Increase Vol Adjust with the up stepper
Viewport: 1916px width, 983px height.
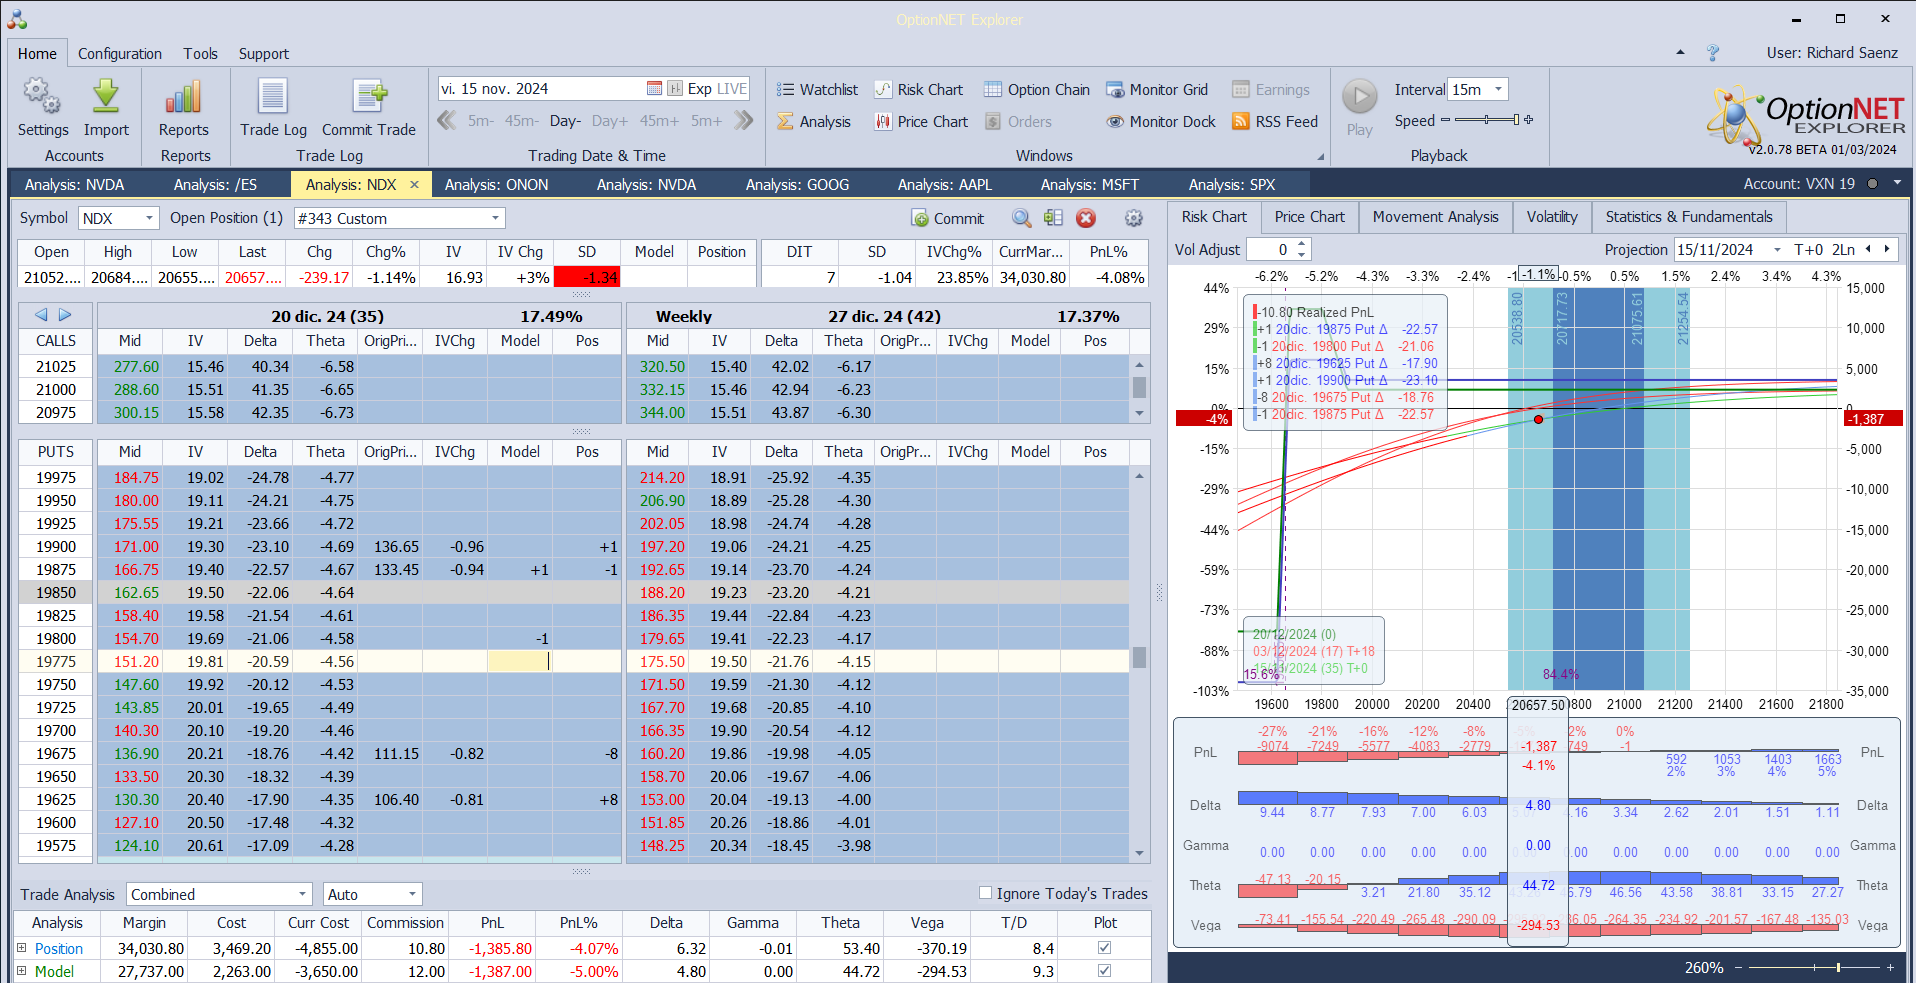point(1301,244)
